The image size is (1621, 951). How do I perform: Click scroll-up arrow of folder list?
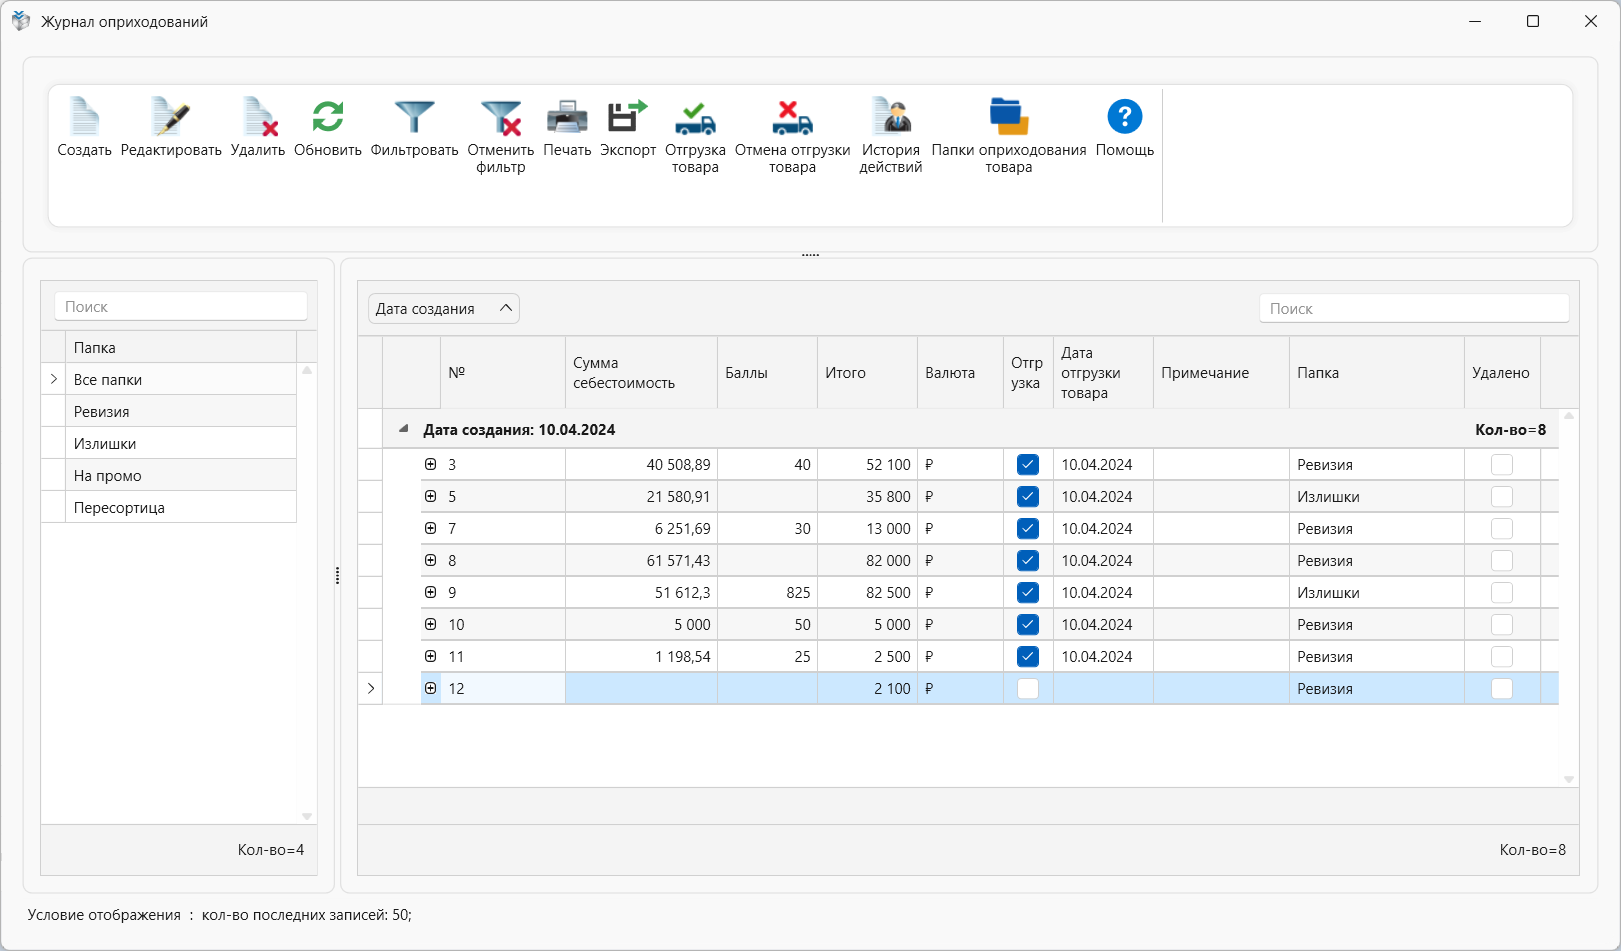(307, 370)
